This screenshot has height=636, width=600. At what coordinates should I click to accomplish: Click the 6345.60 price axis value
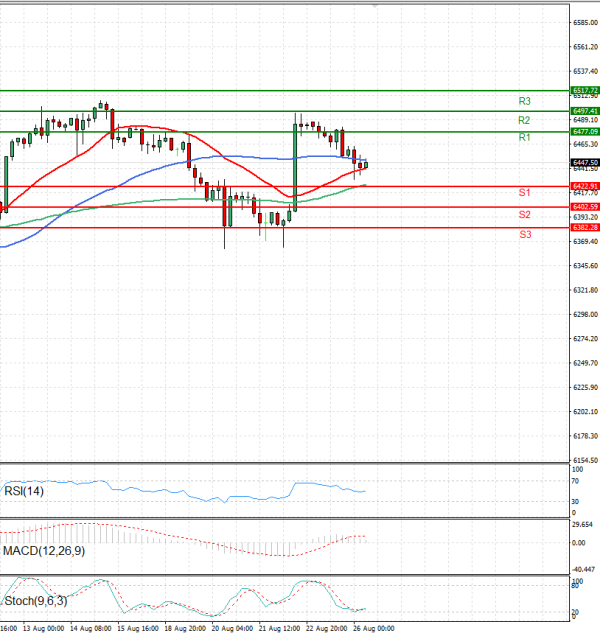click(585, 266)
